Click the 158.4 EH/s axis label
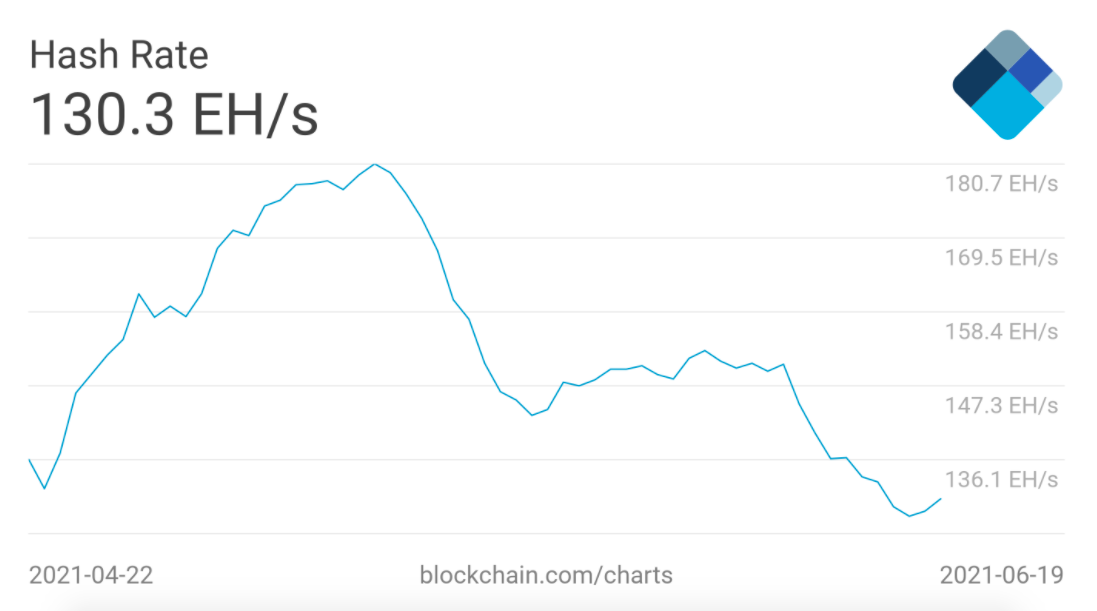 coord(1001,332)
